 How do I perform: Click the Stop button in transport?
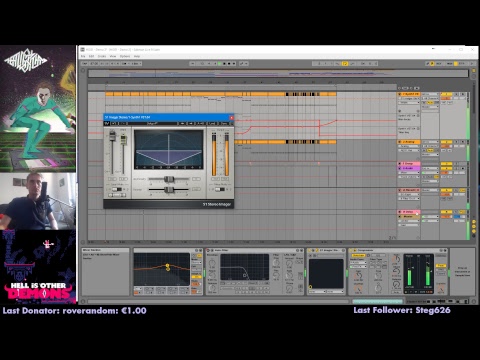coord(224,63)
